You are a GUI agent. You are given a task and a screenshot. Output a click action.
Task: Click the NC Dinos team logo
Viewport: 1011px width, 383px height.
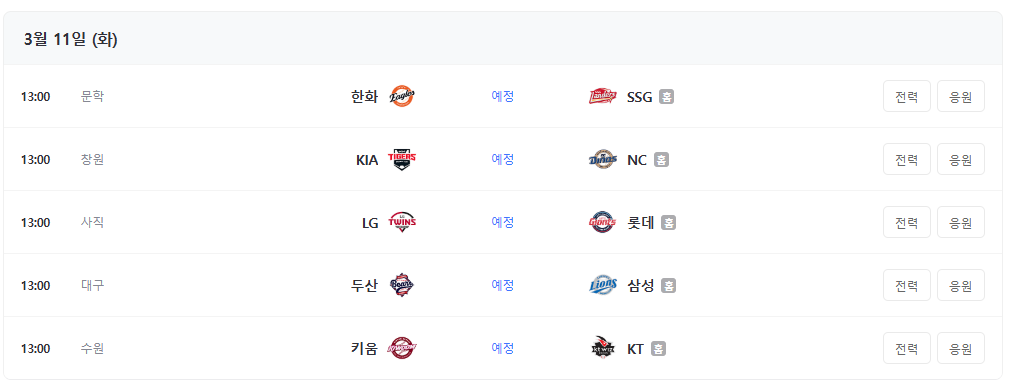coord(603,159)
